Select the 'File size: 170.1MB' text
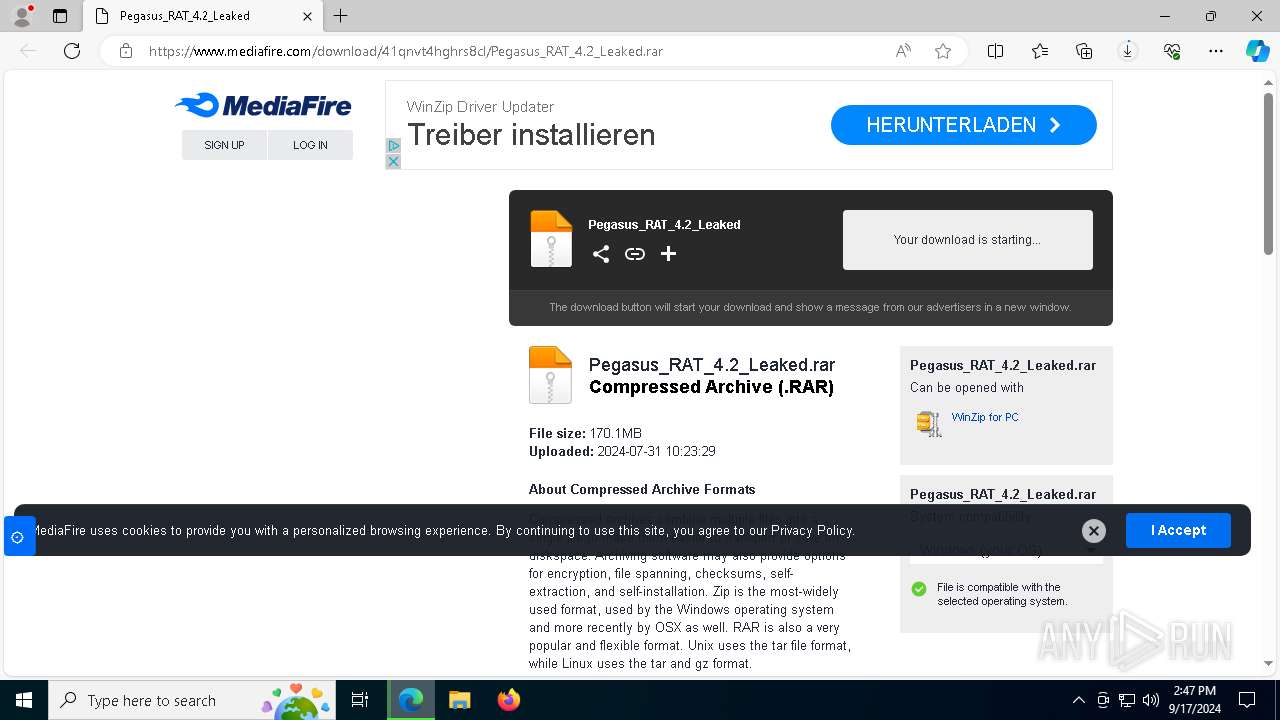Viewport: 1280px width, 720px height. click(x=585, y=433)
